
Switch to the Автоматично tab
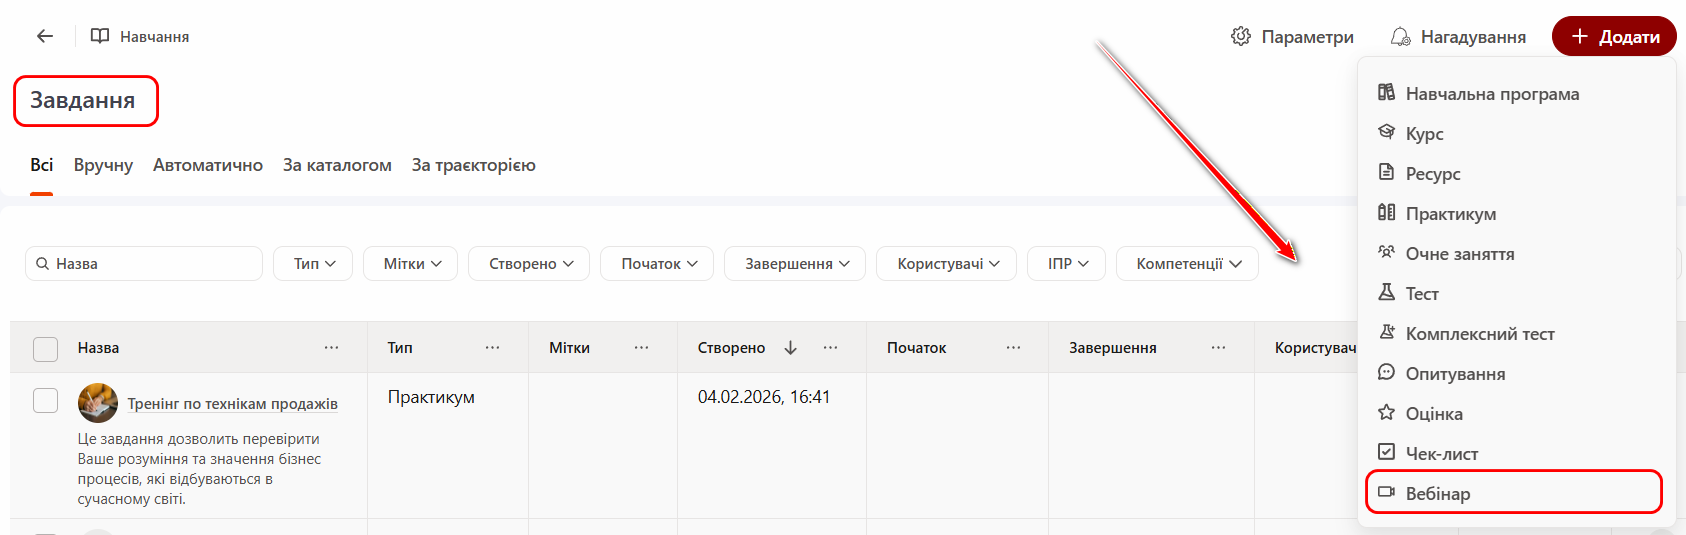point(208,166)
